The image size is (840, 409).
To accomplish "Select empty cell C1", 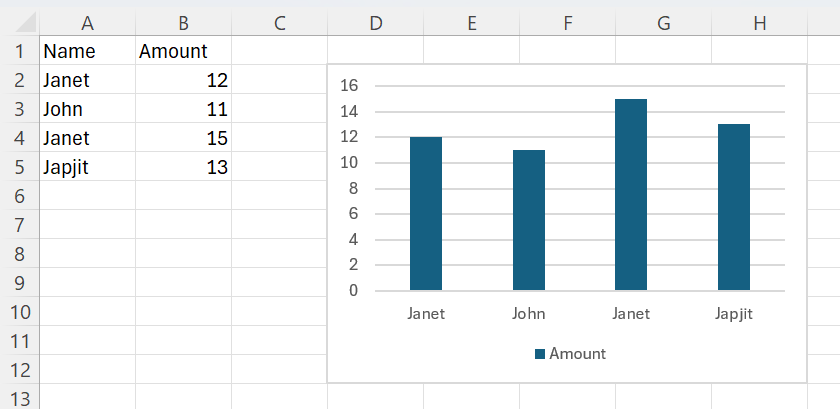I will (279, 51).
